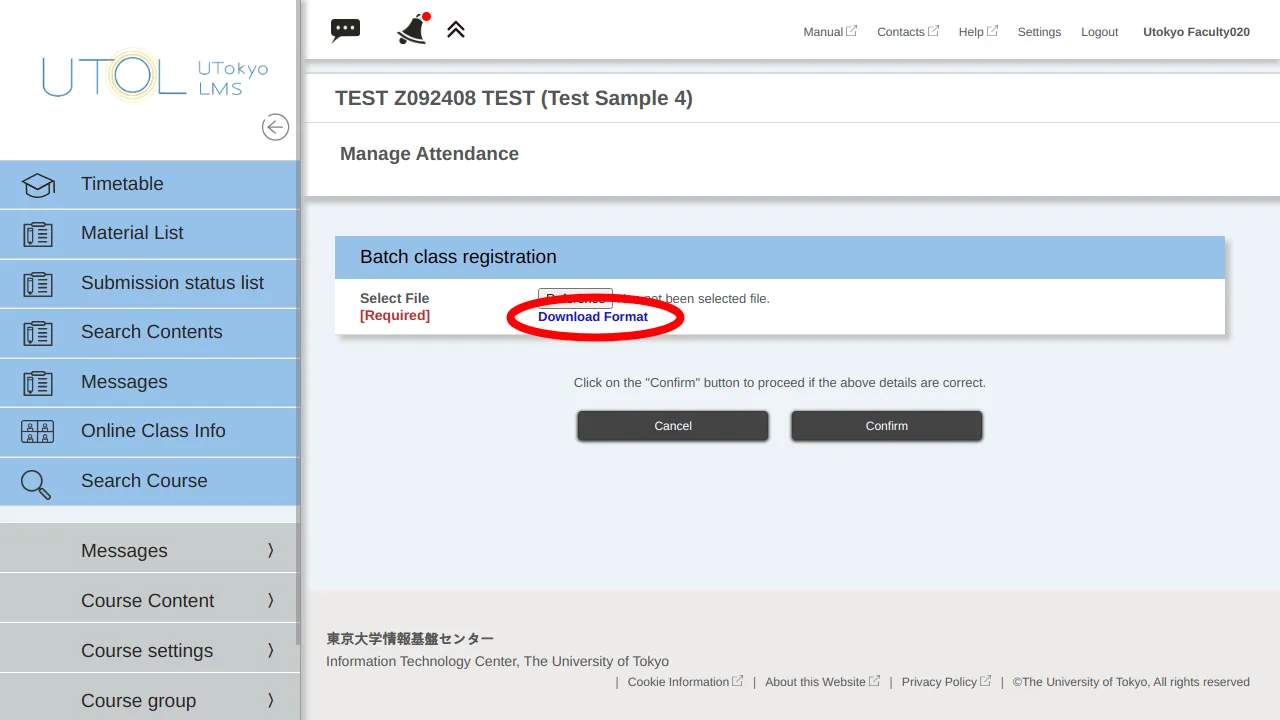Screen dimensions: 1280x720
Task: Click the Online Class Info icon
Action: click(x=38, y=432)
